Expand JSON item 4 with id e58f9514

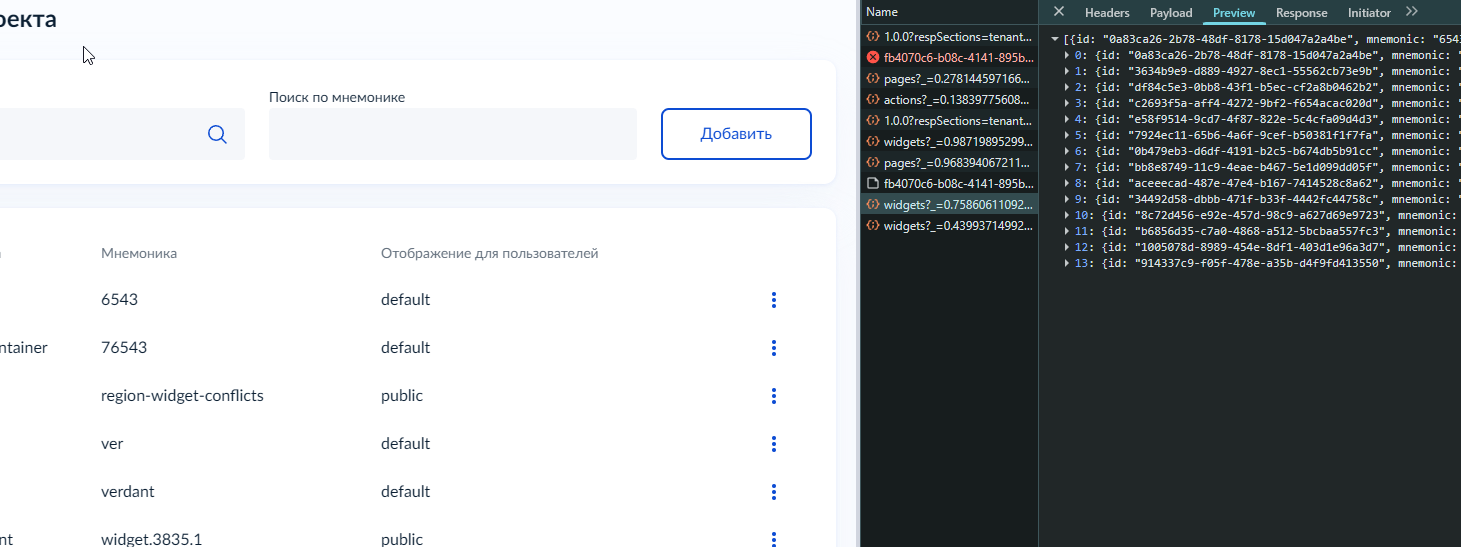pyautogui.click(x=1067, y=119)
